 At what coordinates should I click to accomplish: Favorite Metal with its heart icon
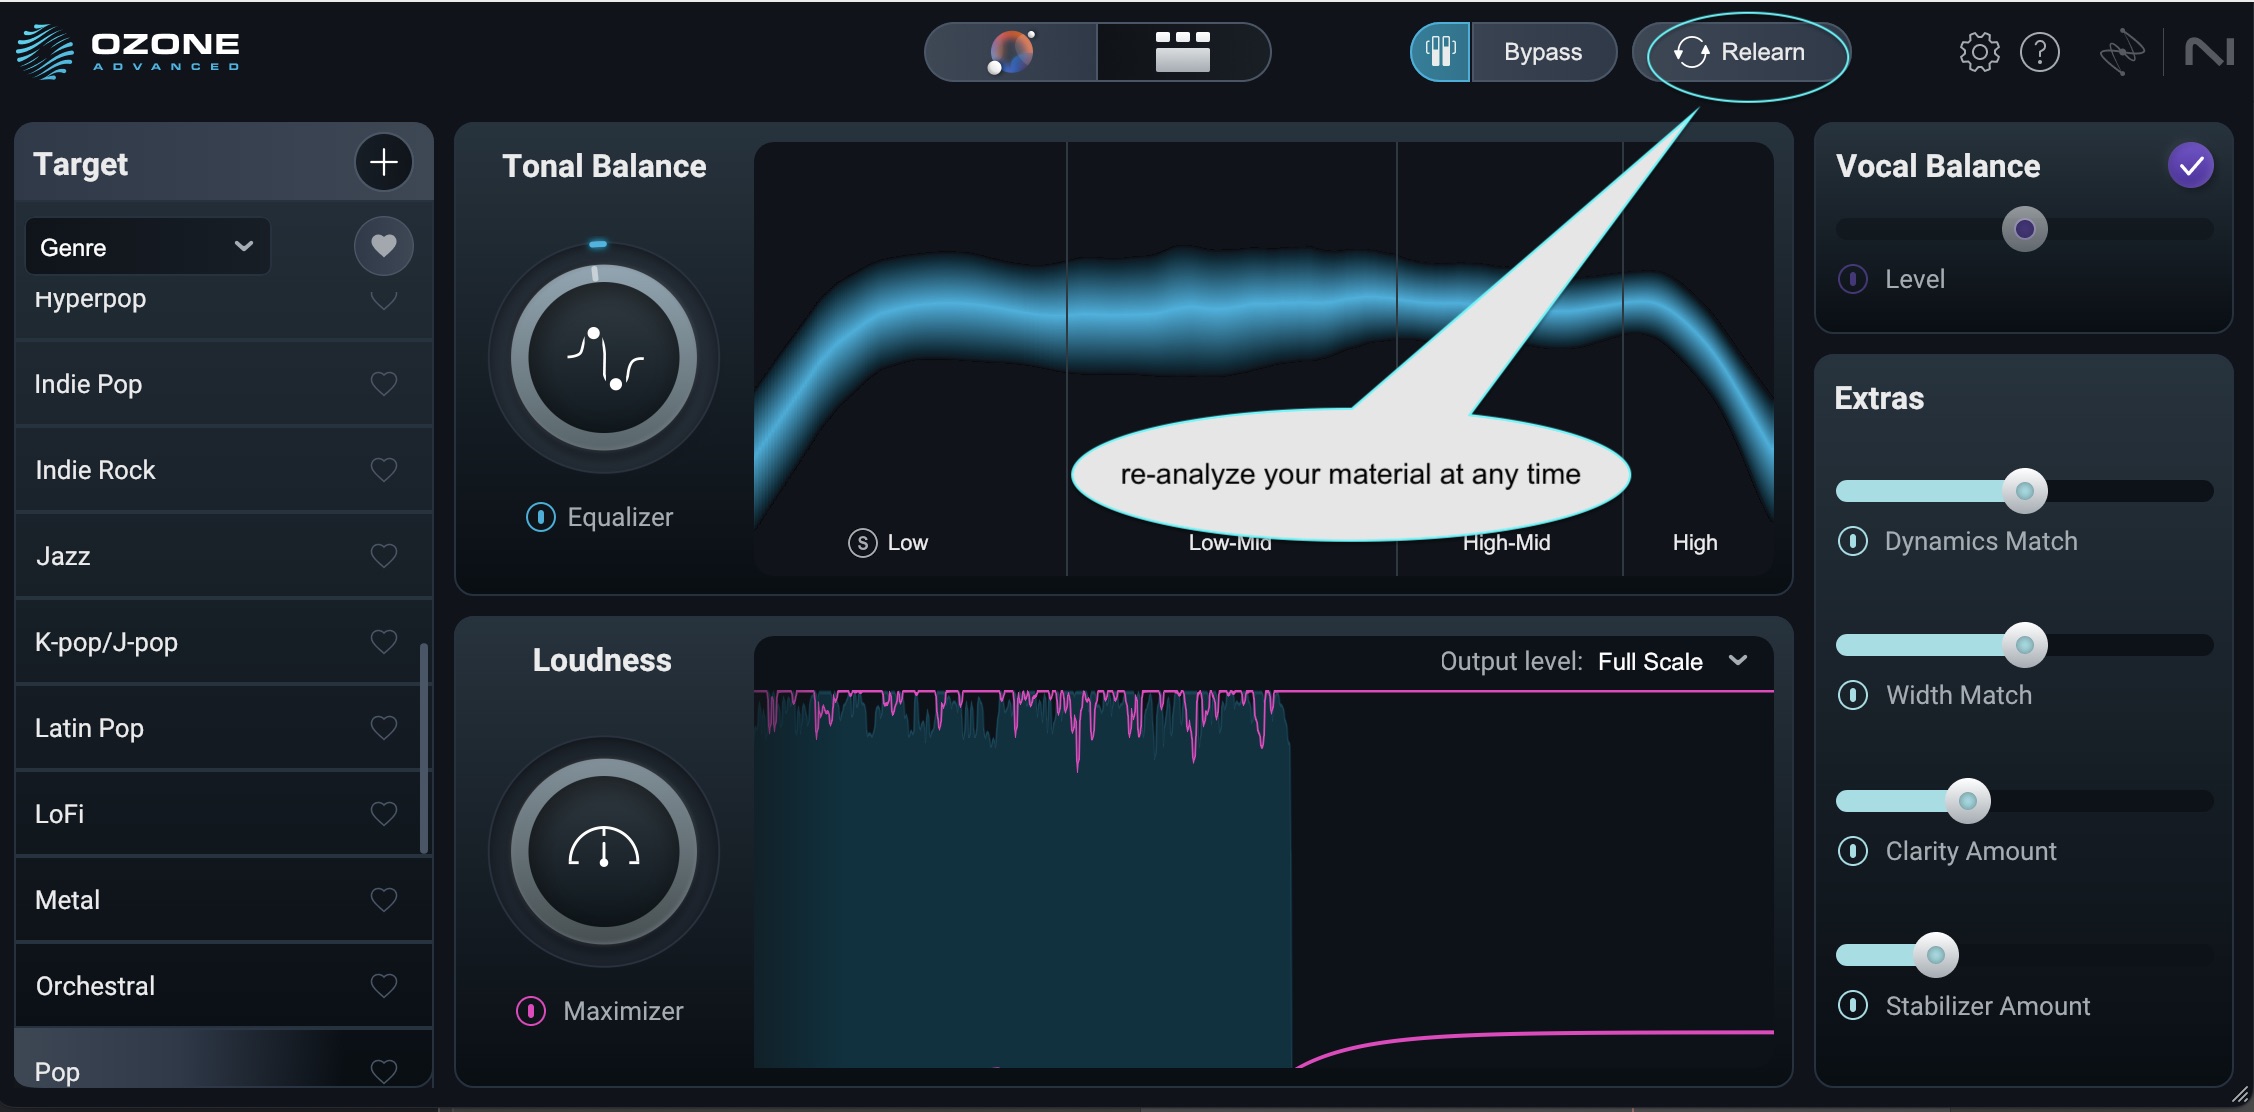point(384,900)
